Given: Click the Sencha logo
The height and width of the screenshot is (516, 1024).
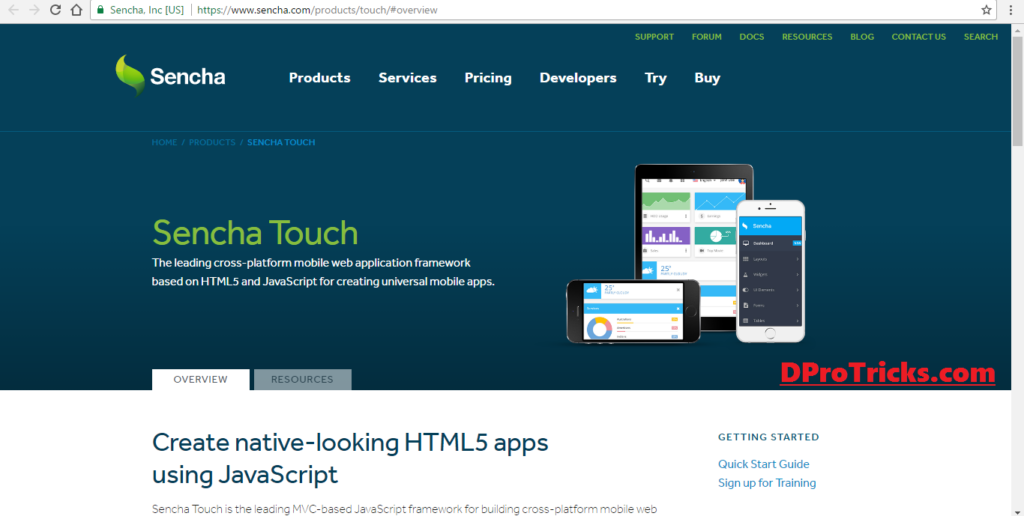Looking at the screenshot, I should point(170,75).
